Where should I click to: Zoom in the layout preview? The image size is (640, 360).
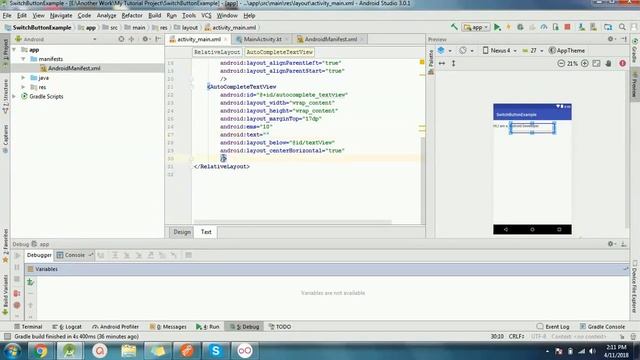[x=584, y=63]
